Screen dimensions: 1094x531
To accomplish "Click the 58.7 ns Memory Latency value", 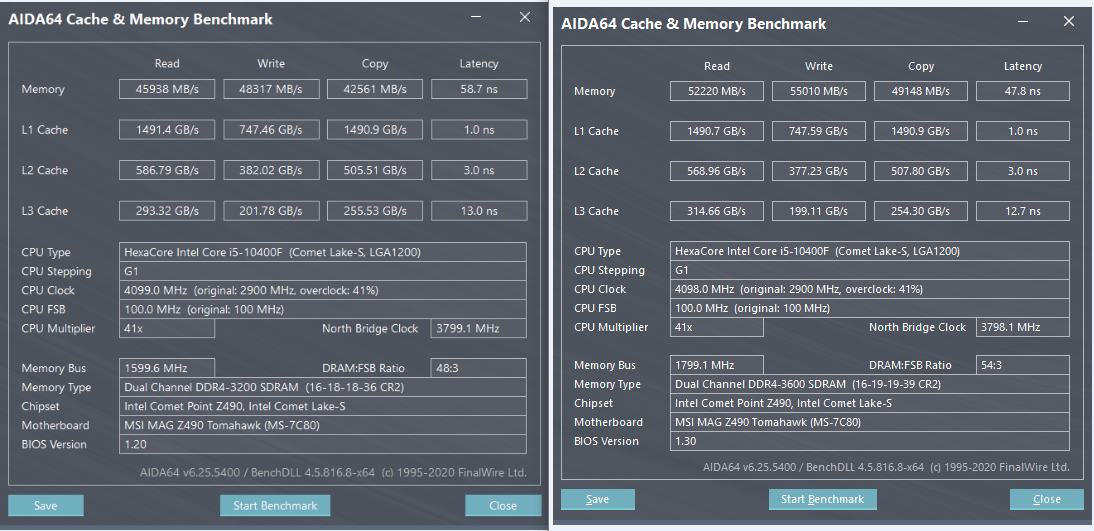I will [478, 89].
